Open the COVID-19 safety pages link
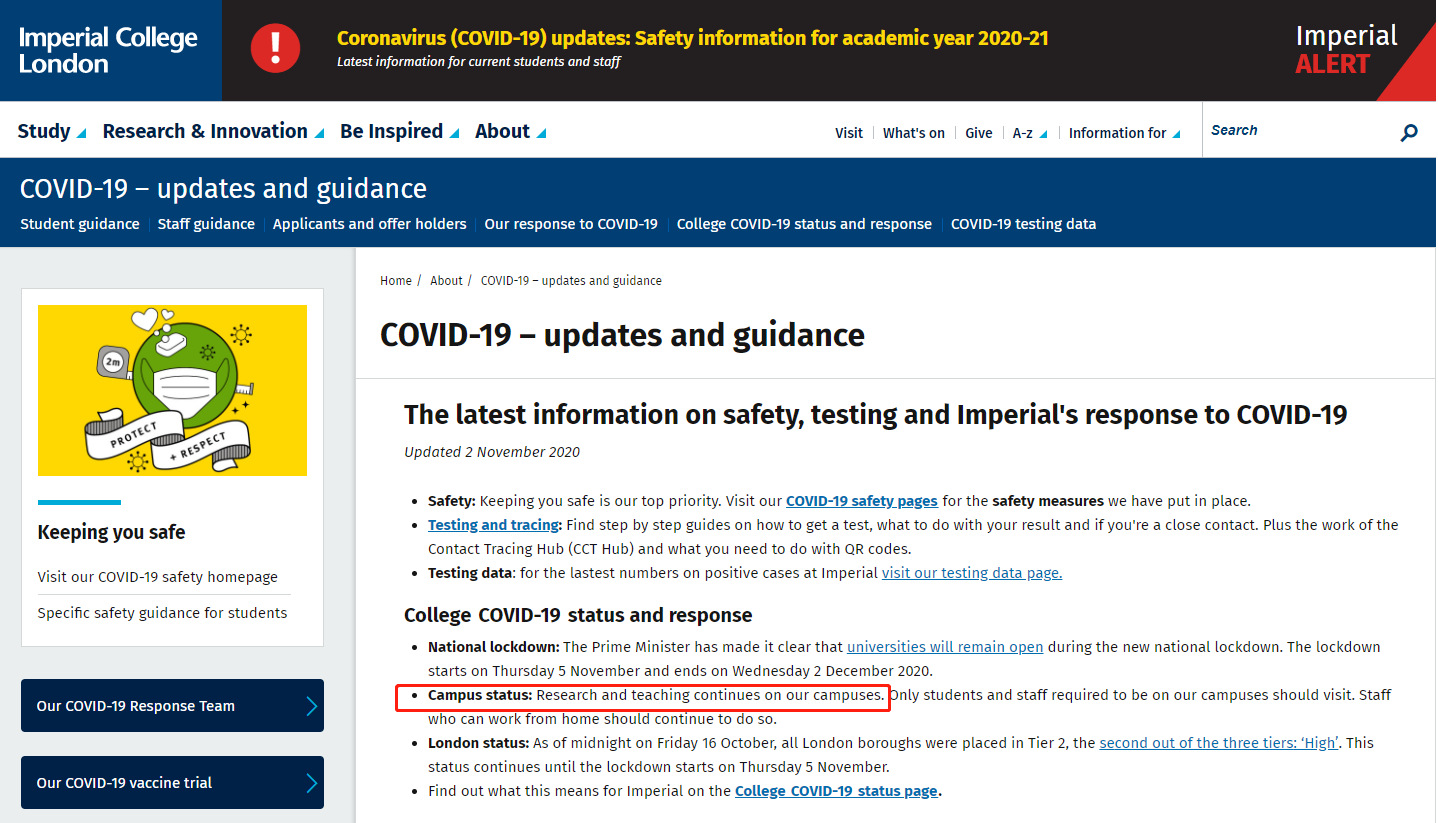The height and width of the screenshot is (823, 1438). tap(862, 501)
